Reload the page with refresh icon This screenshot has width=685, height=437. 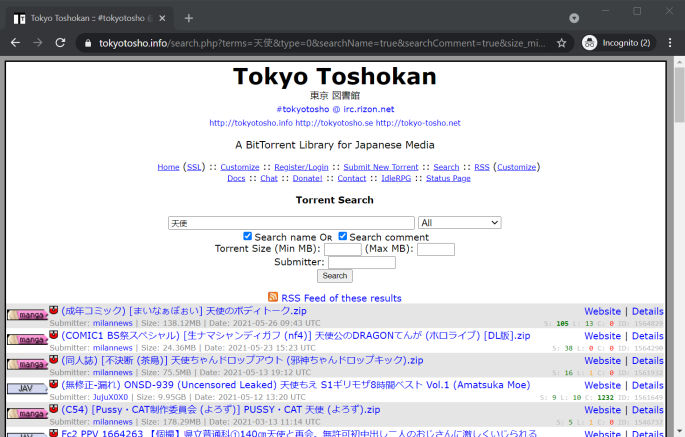pyautogui.click(x=60, y=43)
